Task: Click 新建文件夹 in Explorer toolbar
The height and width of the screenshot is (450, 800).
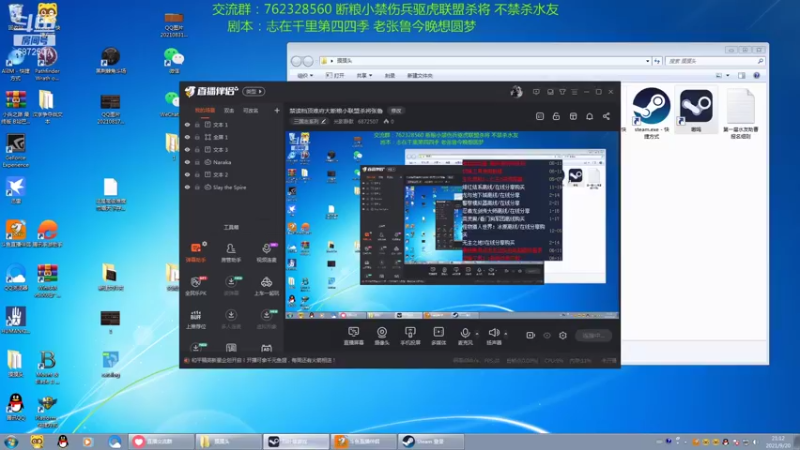Action: tap(419, 76)
